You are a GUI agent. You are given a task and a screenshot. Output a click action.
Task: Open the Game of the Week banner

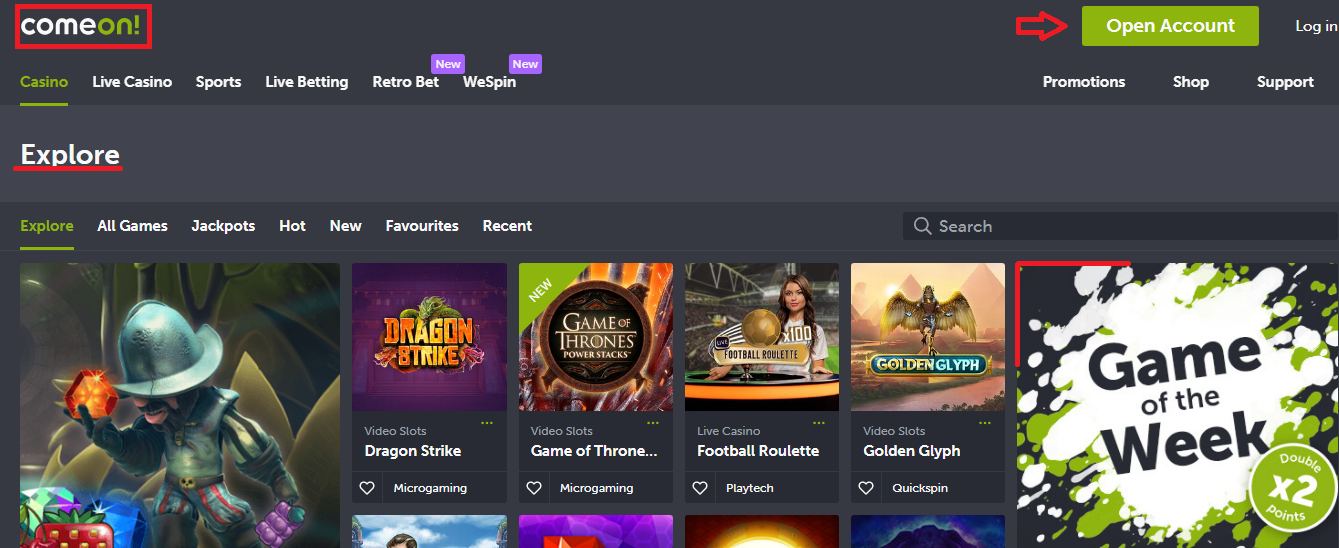(1177, 405)
